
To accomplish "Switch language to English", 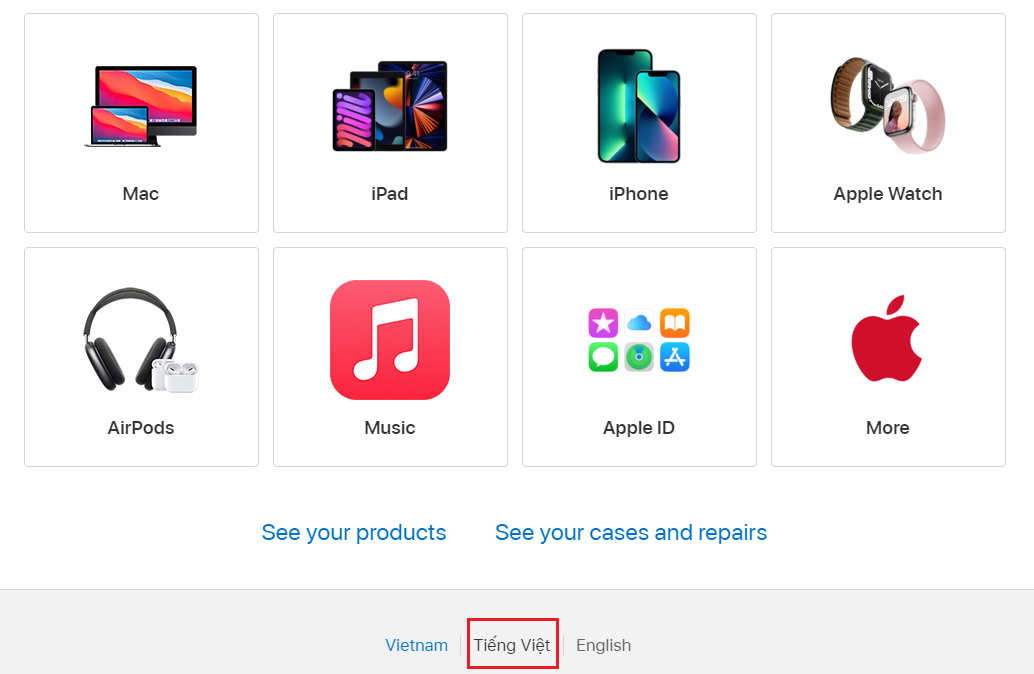I will 603,646.
